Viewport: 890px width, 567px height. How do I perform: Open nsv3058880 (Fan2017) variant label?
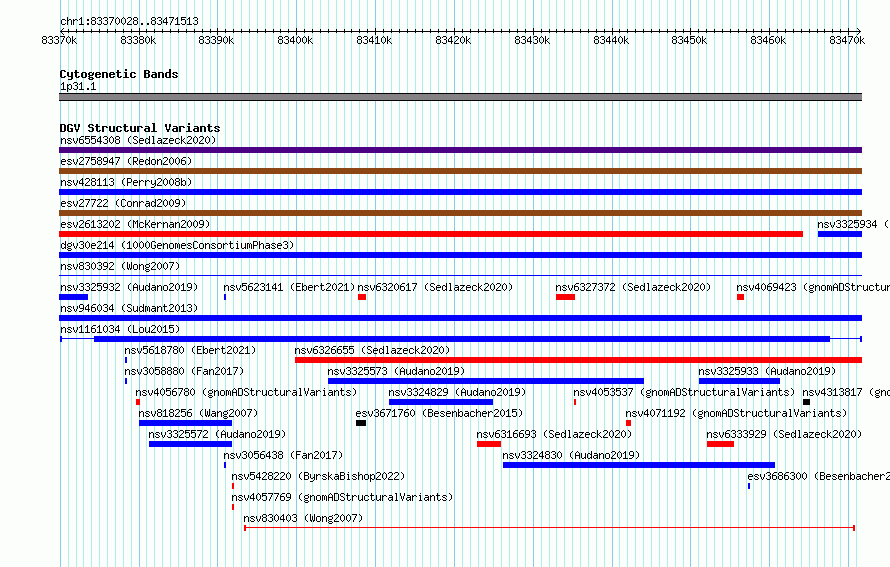point(184,371)
